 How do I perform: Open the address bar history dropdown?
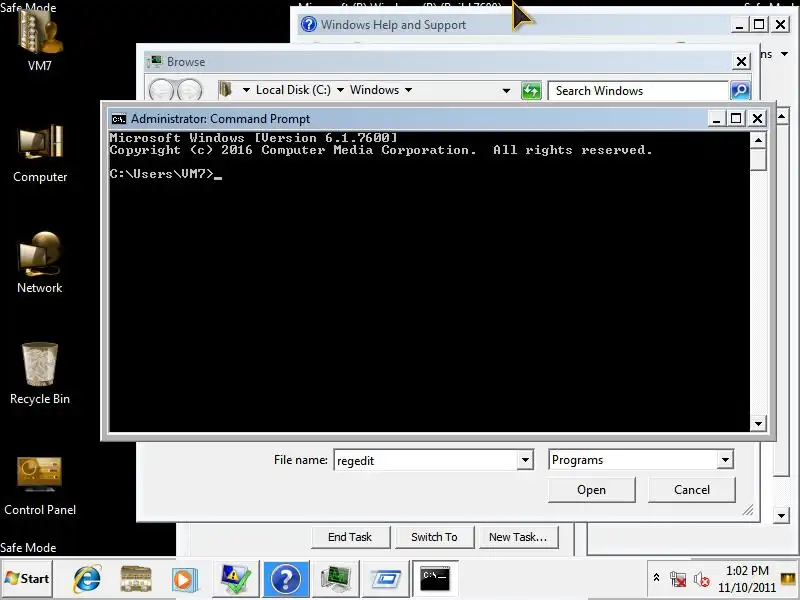(x=506, y=91)
